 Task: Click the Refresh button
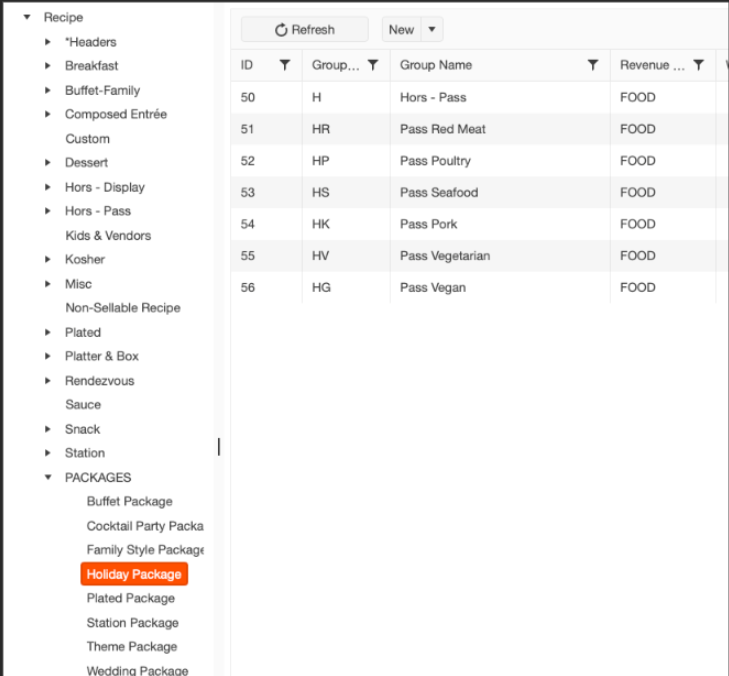click(x=305, y=30)
